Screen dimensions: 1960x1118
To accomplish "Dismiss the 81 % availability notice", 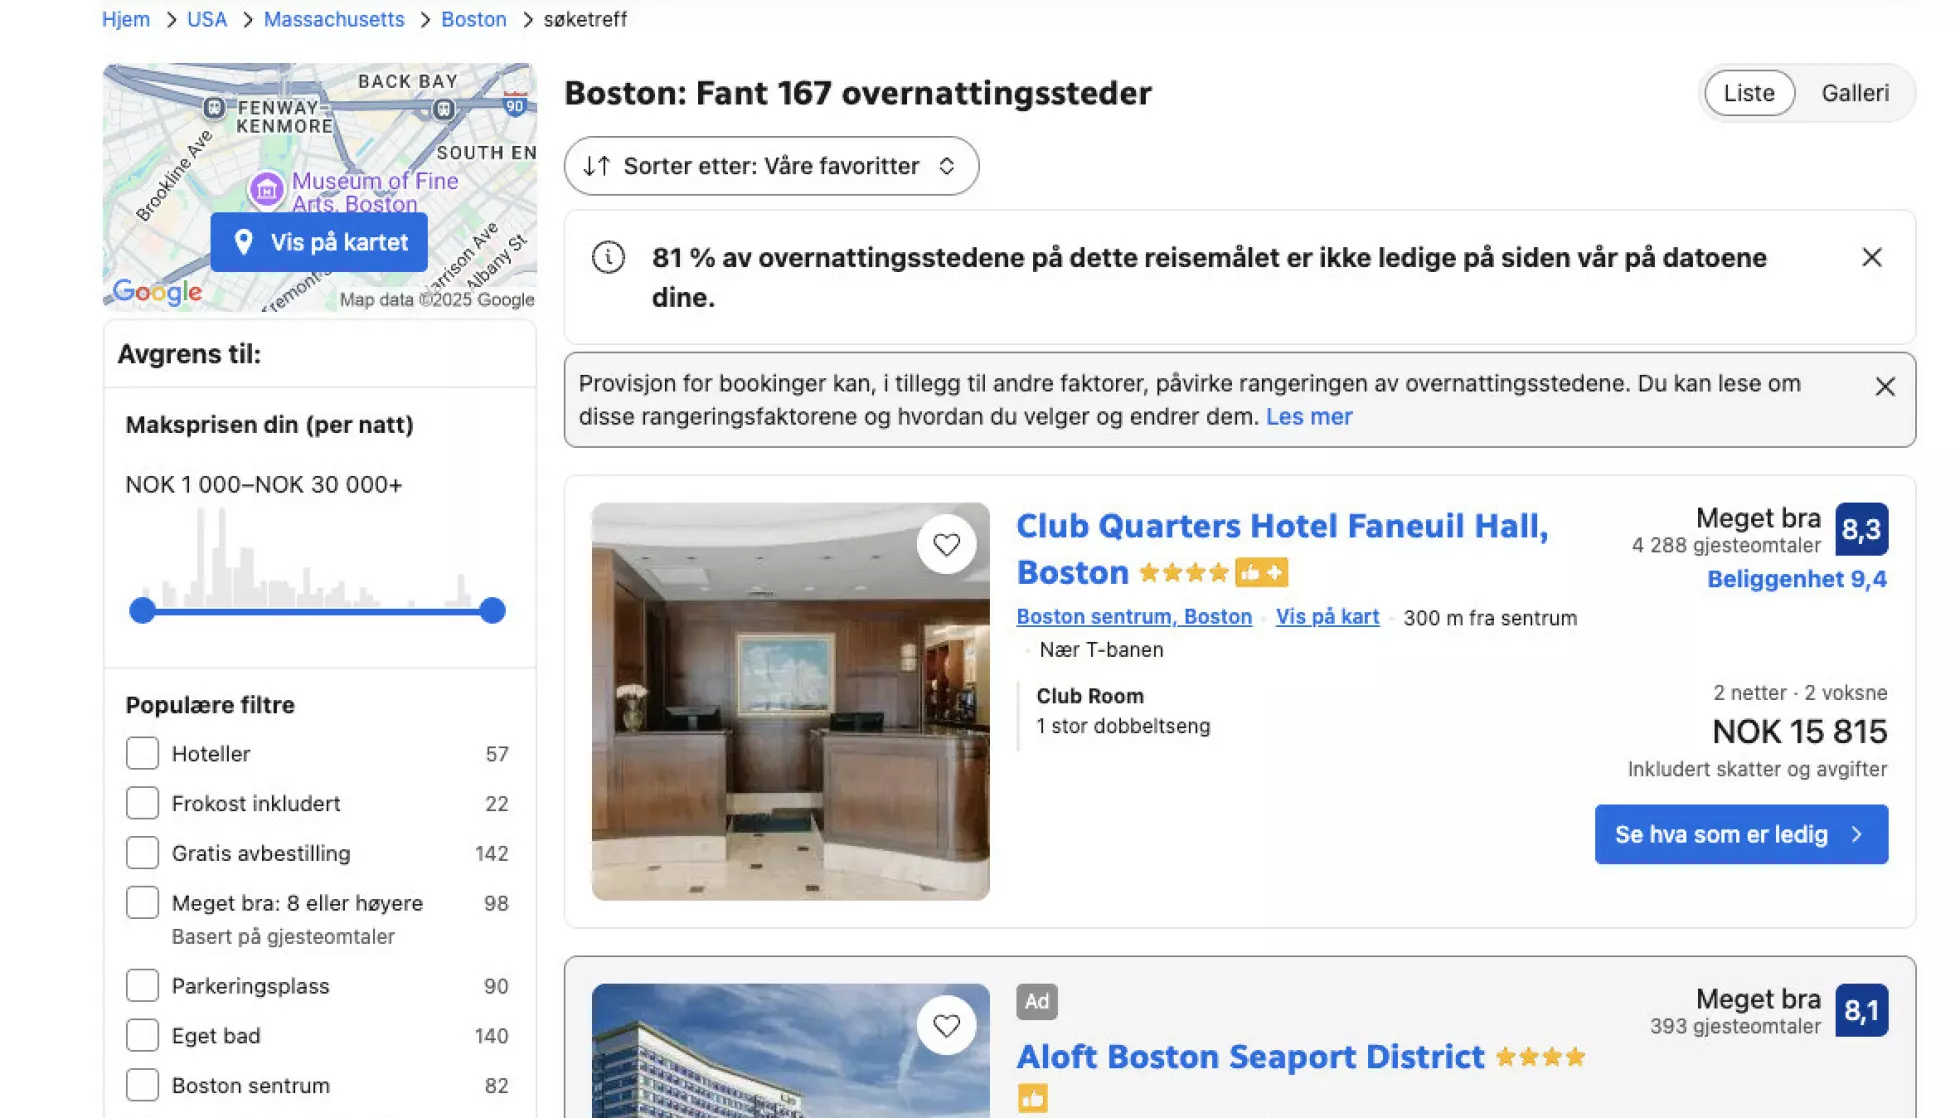I will pyautogui.click(x=1872, y=258).
